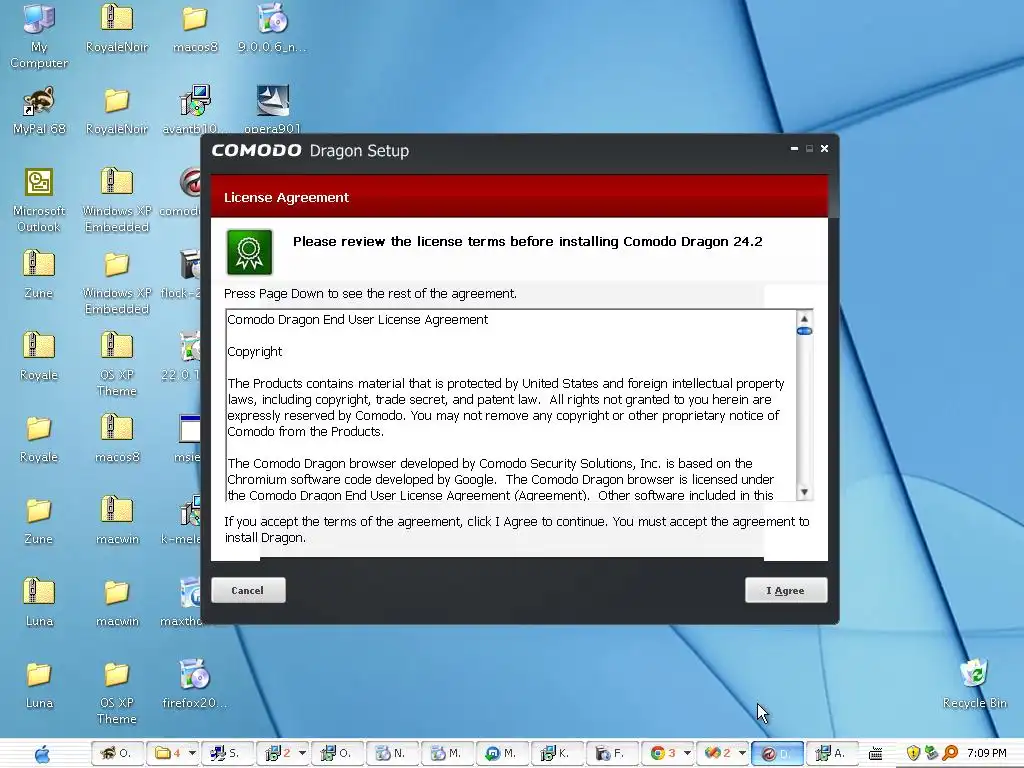Select the avantb10... setup icon
This screenshot has height=768, width=1024.
click(195, 110)
